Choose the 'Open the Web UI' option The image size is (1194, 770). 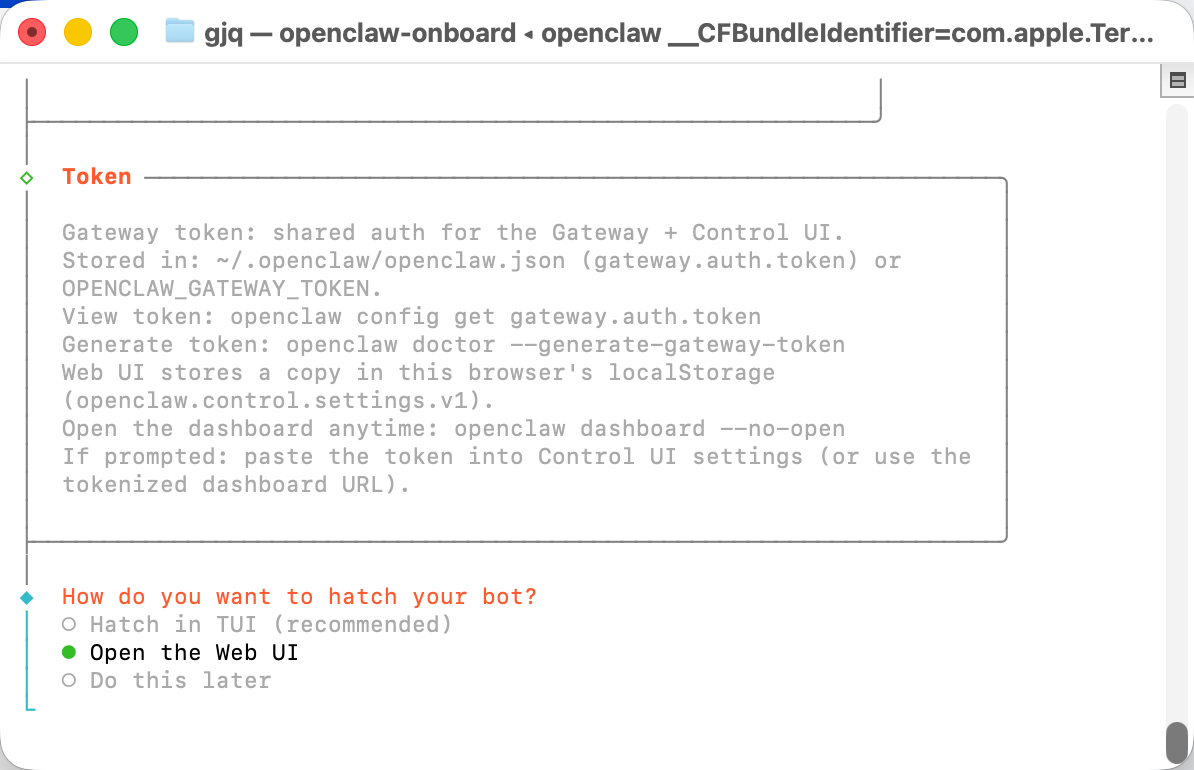[x=193, y=653]
